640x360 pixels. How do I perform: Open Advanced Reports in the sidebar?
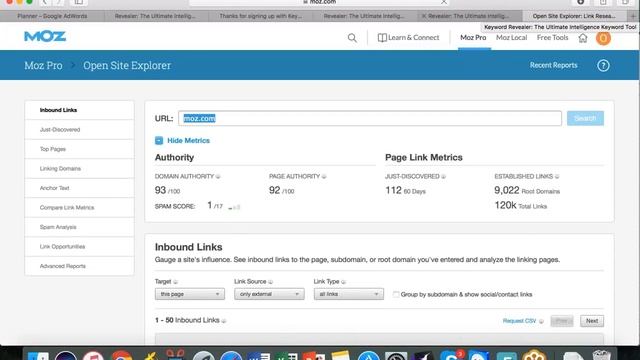pyautogui.click(x=79, y=266)
